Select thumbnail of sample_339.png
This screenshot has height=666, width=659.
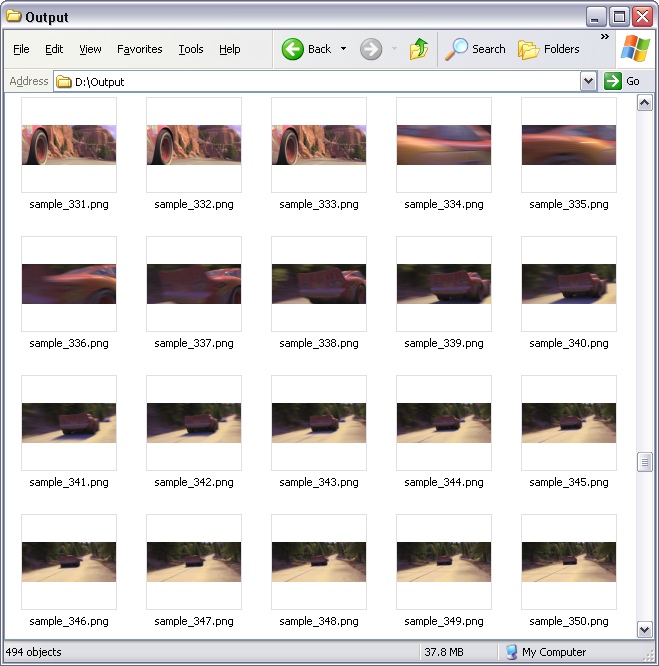pos(444,284)
